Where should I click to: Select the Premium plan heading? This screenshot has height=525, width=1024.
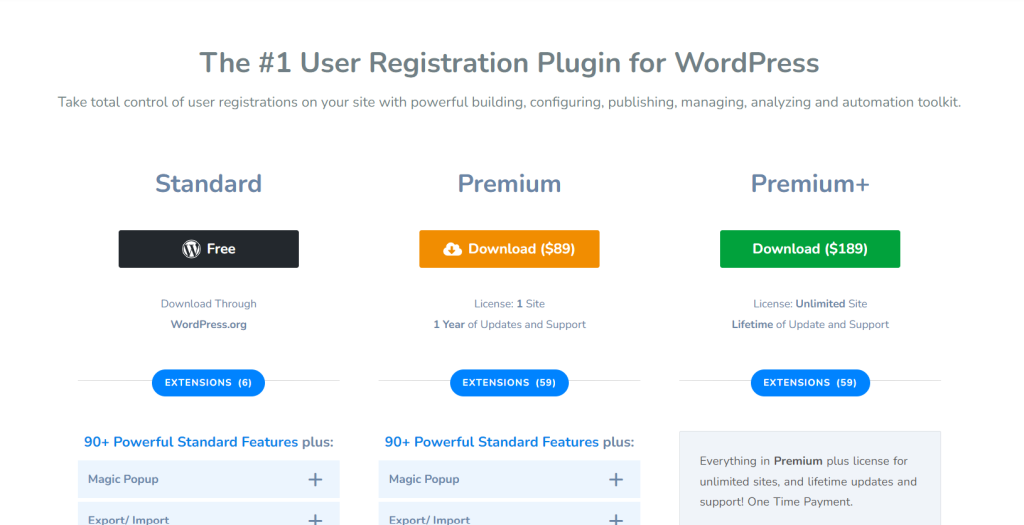pyautogui.click(x=509, y=184)
